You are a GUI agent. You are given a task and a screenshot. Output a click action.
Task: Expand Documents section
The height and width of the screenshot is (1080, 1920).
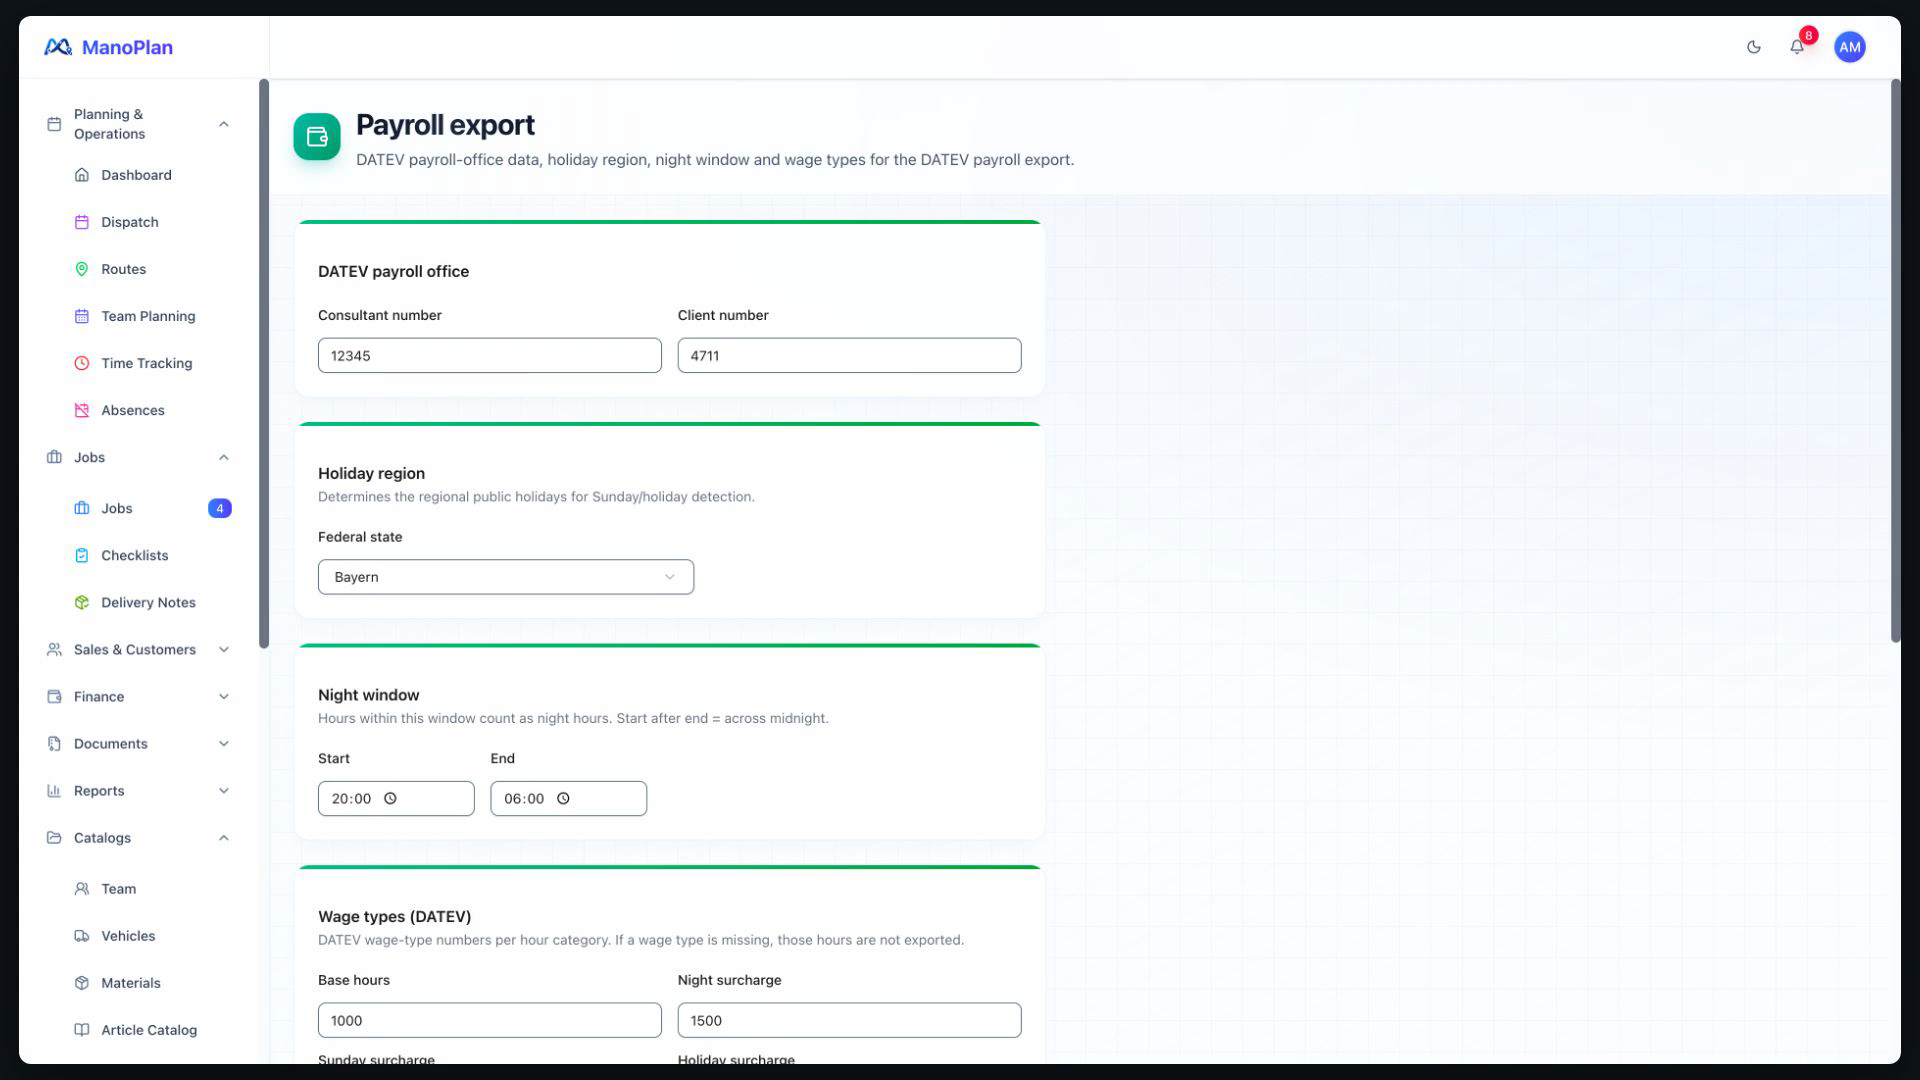138,743
